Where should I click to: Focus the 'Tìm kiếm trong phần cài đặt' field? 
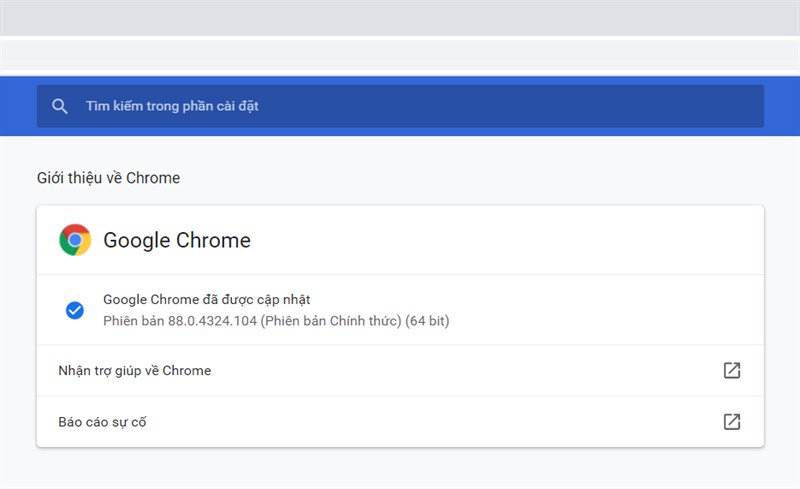[400, 106]
